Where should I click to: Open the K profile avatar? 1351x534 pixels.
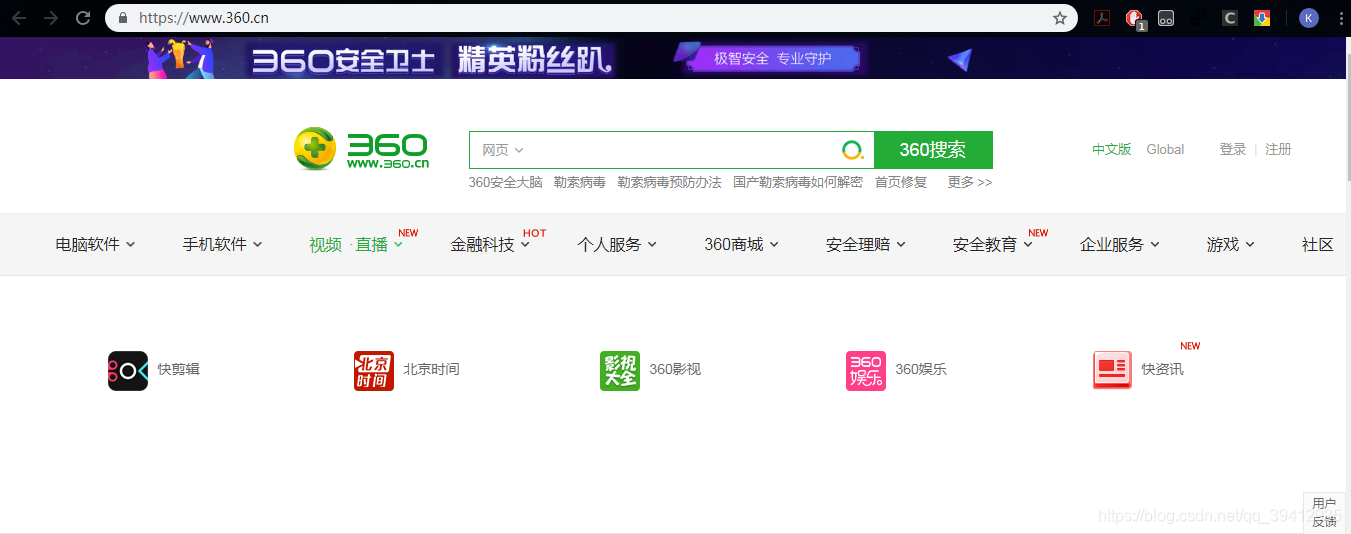pos(1309,18)
